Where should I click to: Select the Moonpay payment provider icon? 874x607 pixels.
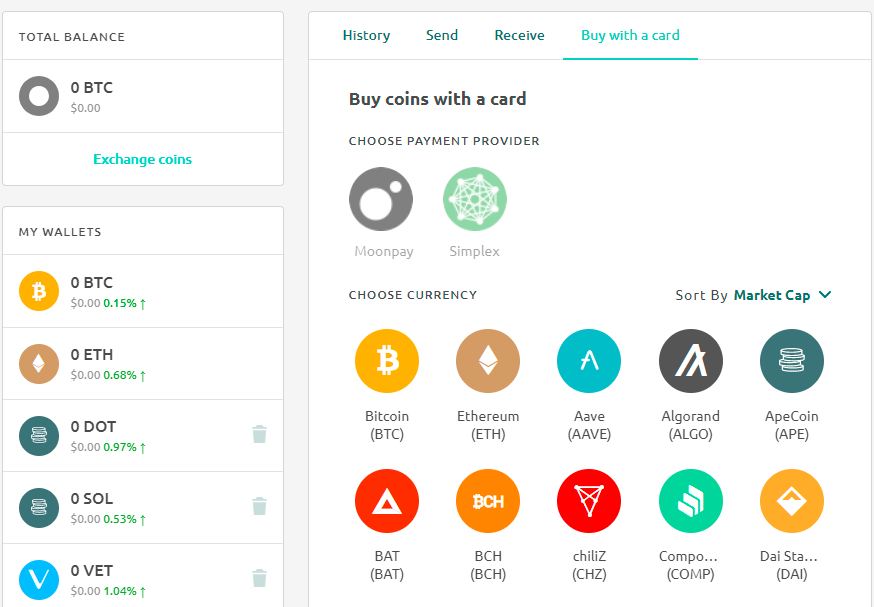tap(381, 199)
